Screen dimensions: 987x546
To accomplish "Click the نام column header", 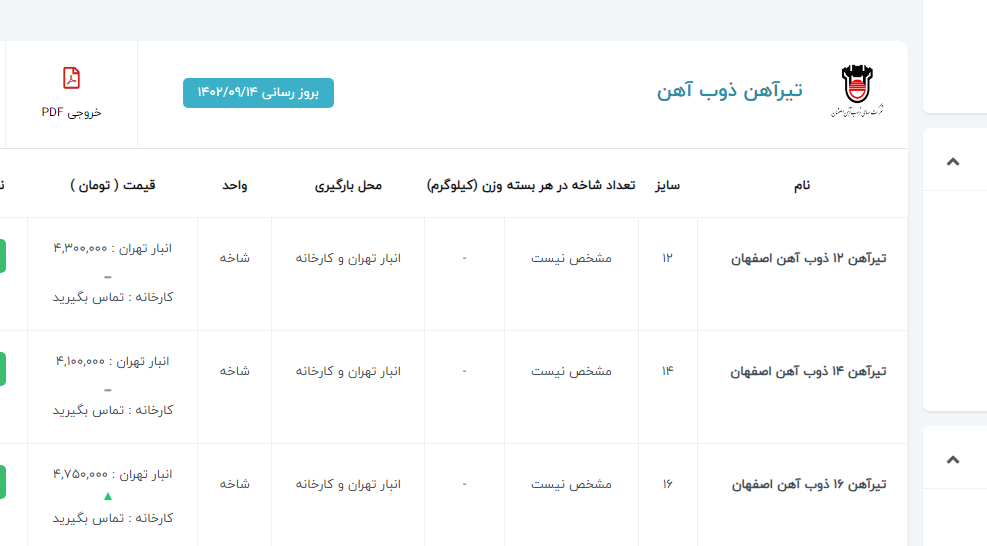I will click(x=802, y=185).
